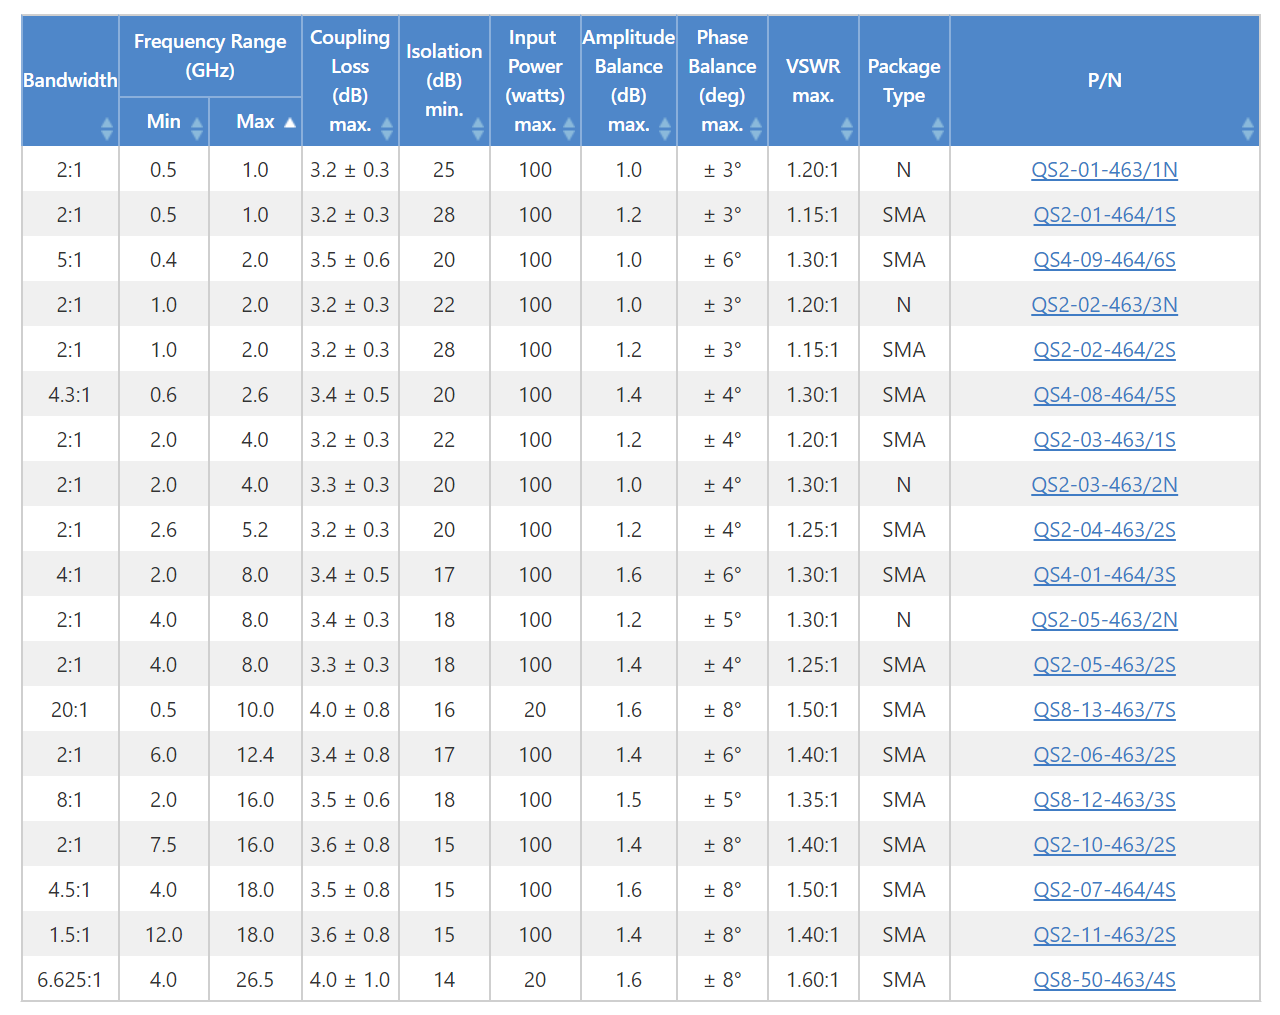Sort by Coupling Loss arrows
The width and height of the screenshot is (1280, 1015).
(x=387, y=128)
